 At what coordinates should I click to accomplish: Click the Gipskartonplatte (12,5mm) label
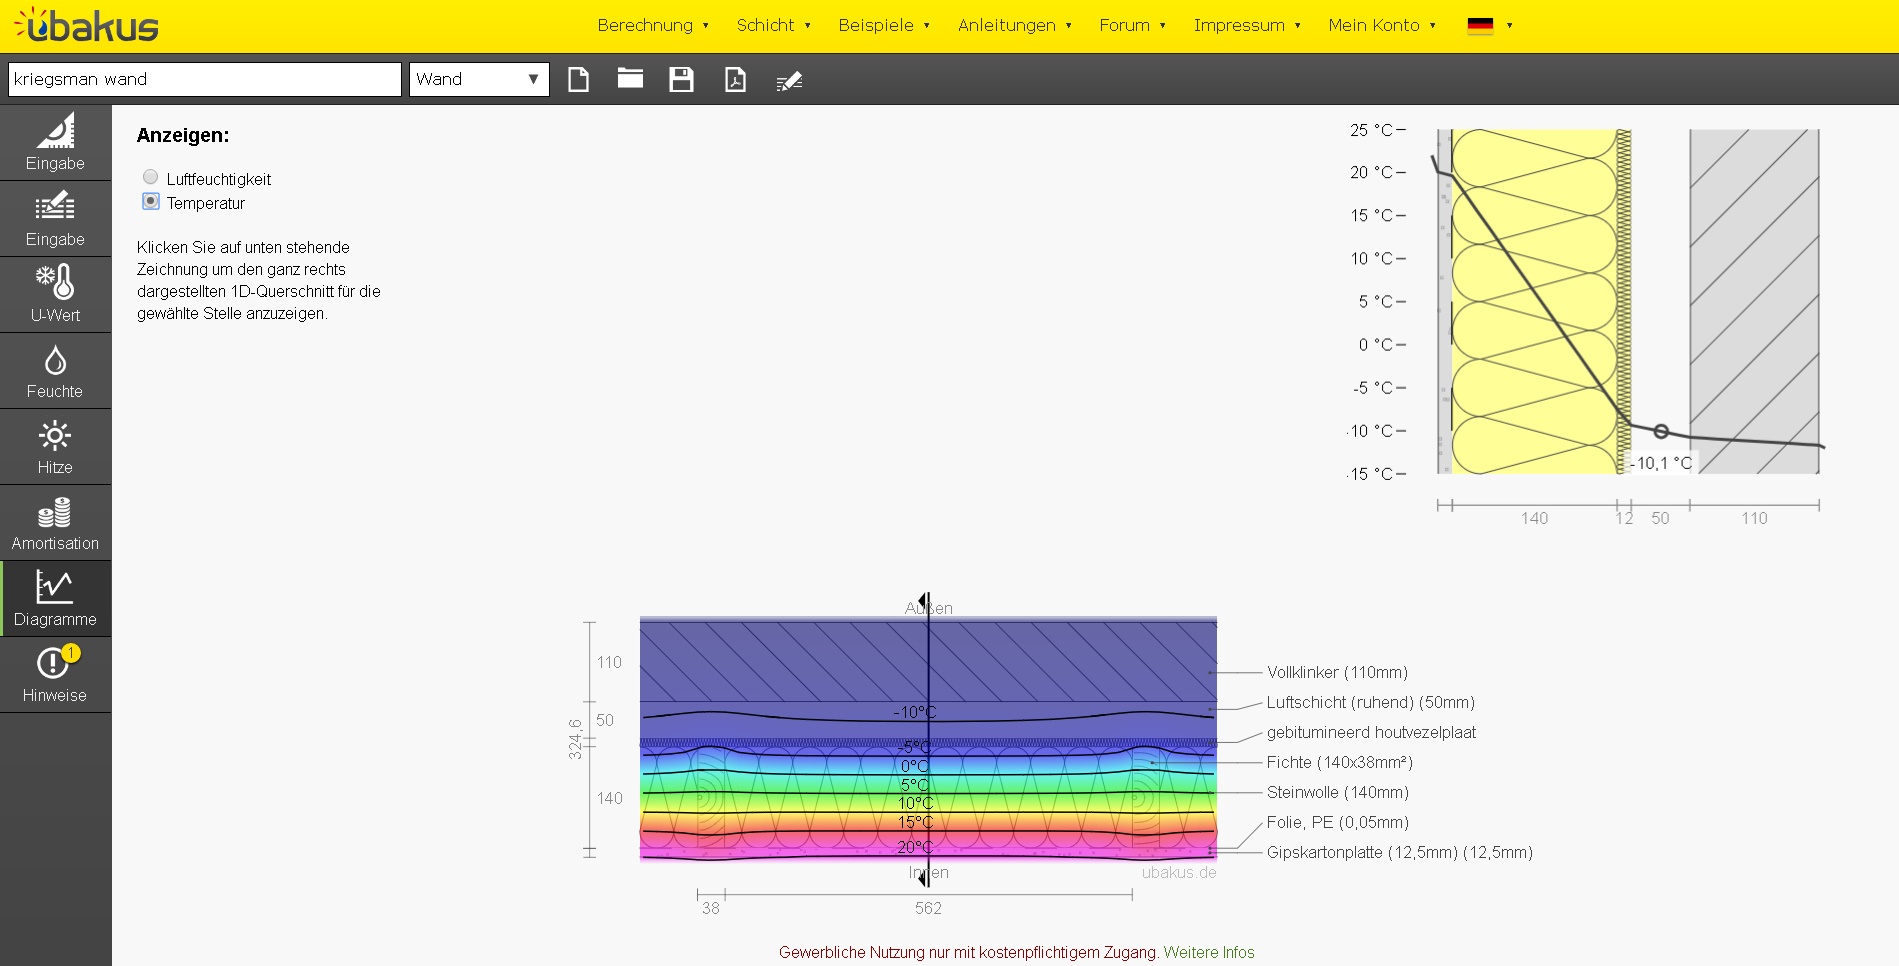(1399, 852)
